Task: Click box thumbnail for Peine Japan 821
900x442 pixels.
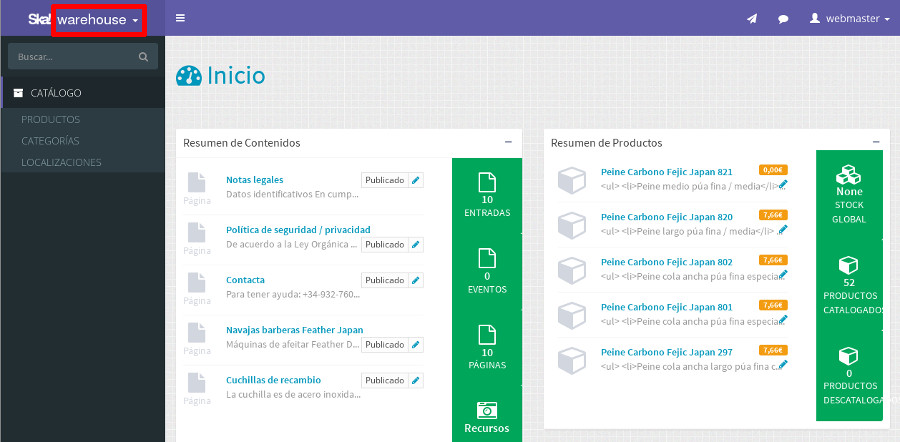Action: (x=572, y=181)
